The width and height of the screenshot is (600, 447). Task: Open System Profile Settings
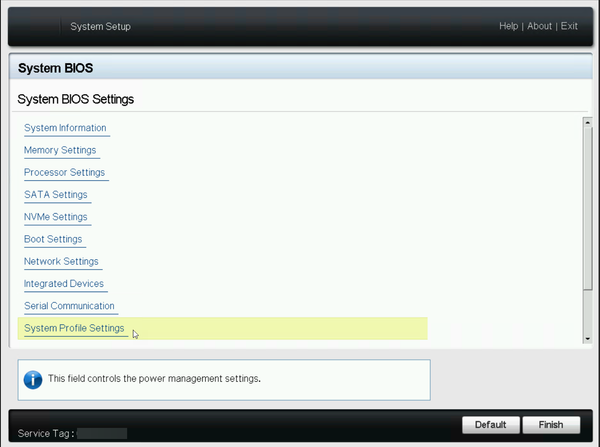[74, 328]
